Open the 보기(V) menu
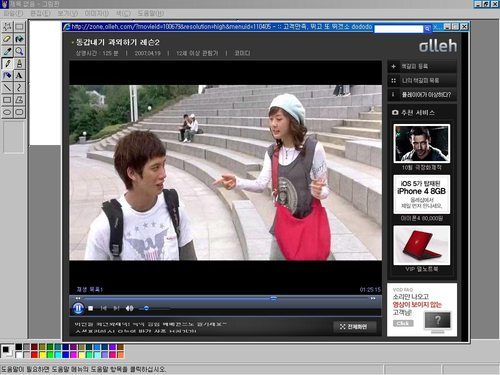This screenshot has width=500, height=375. (x=68, y=13)
